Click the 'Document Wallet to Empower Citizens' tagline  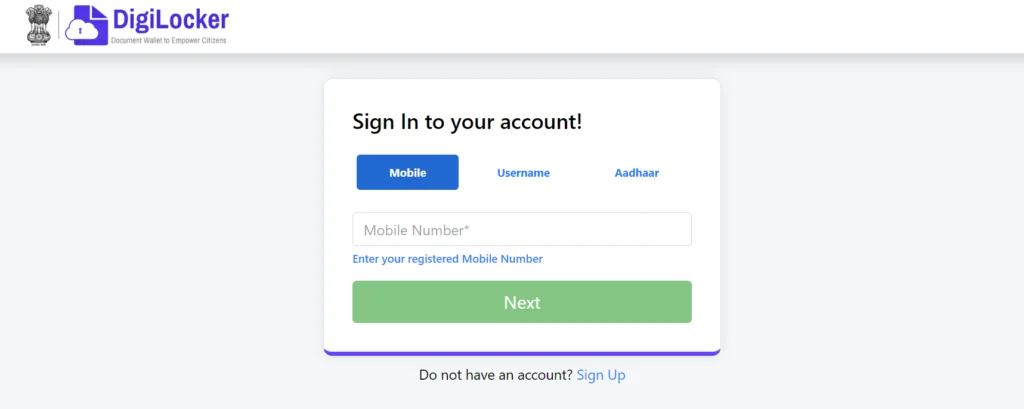(168, 41)
